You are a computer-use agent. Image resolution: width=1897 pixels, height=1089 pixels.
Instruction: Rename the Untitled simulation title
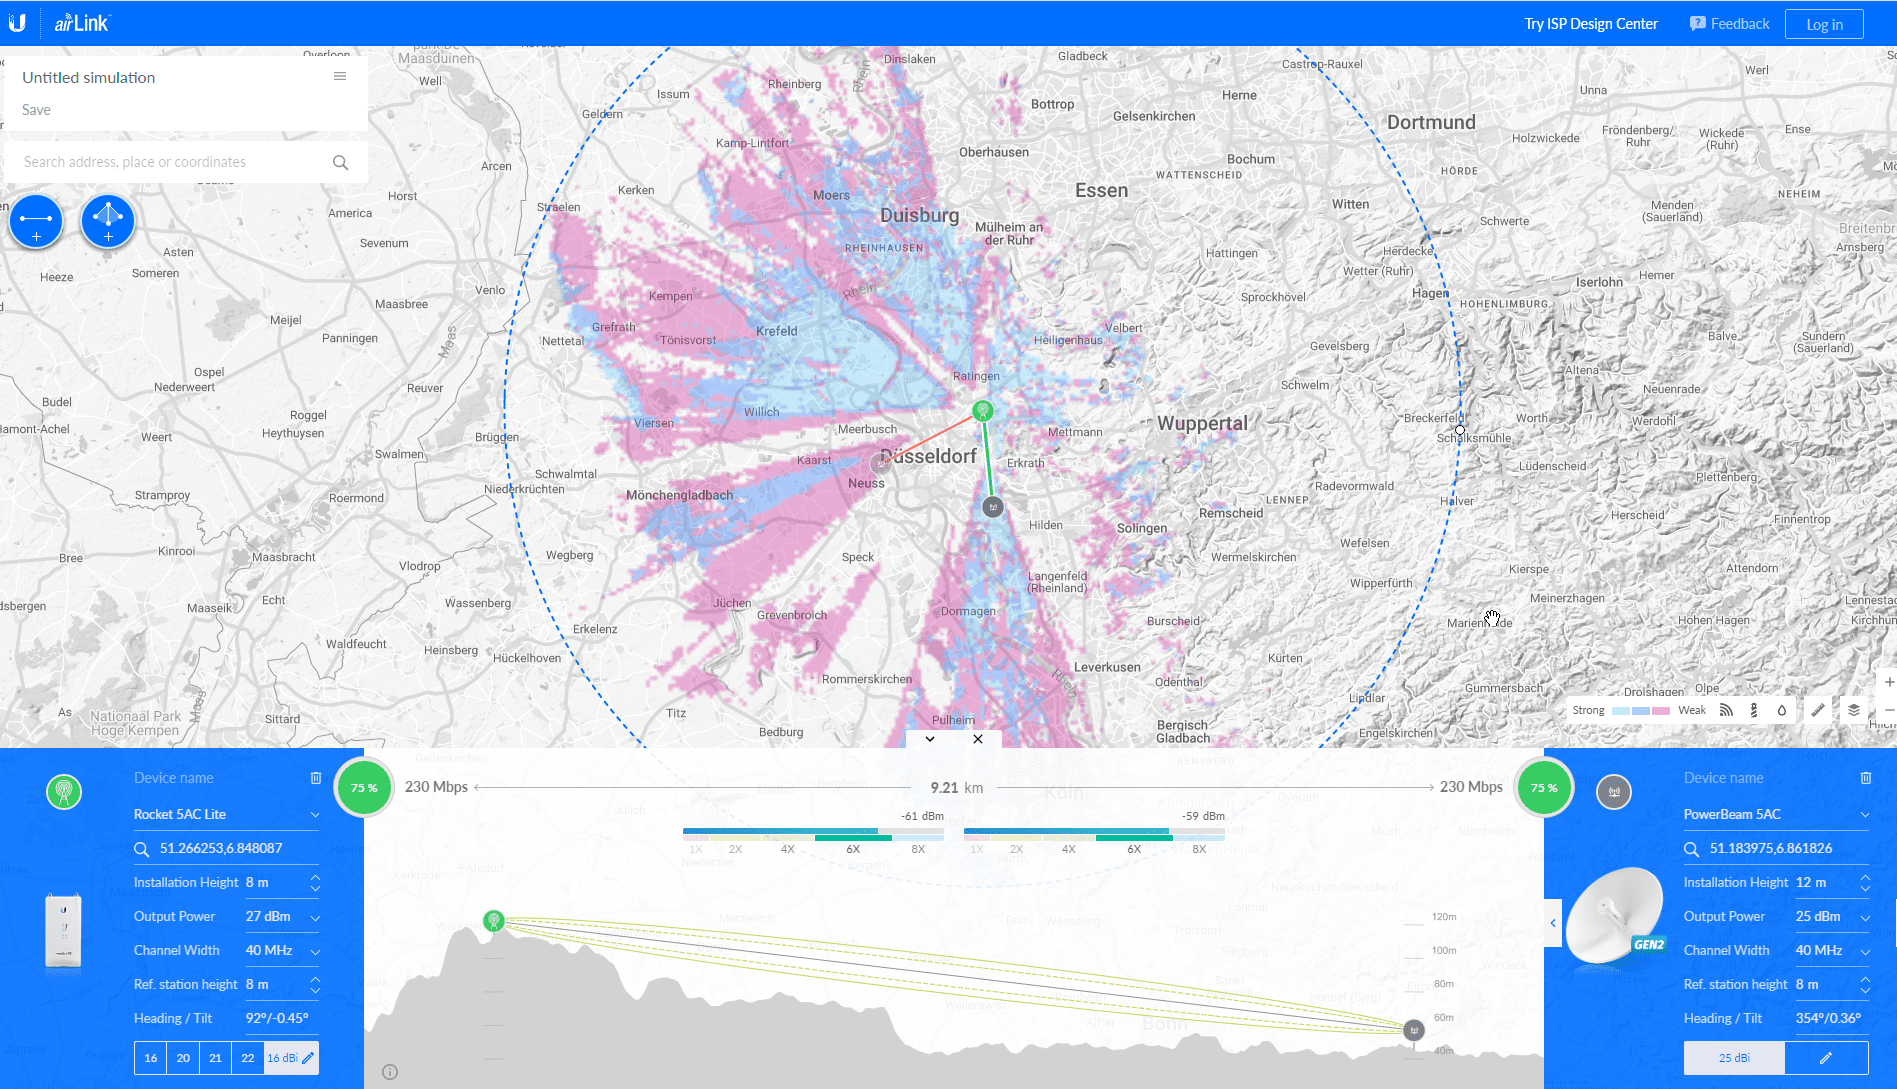[x=89, y=77]
